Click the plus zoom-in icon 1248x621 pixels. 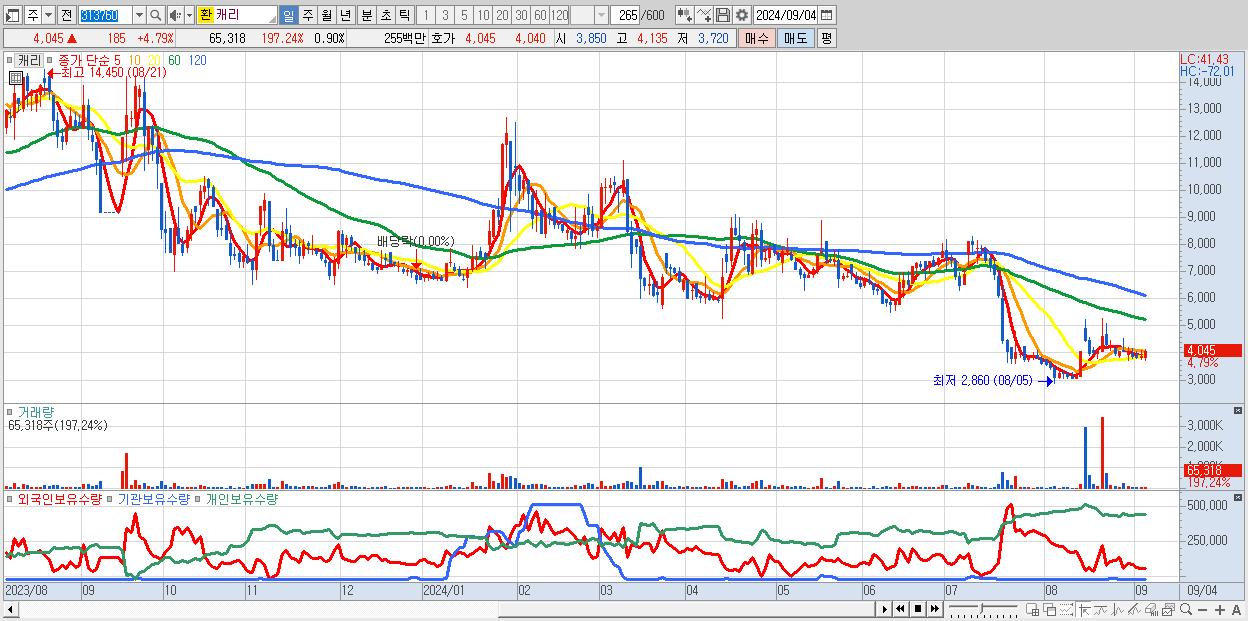point(1220,610)
